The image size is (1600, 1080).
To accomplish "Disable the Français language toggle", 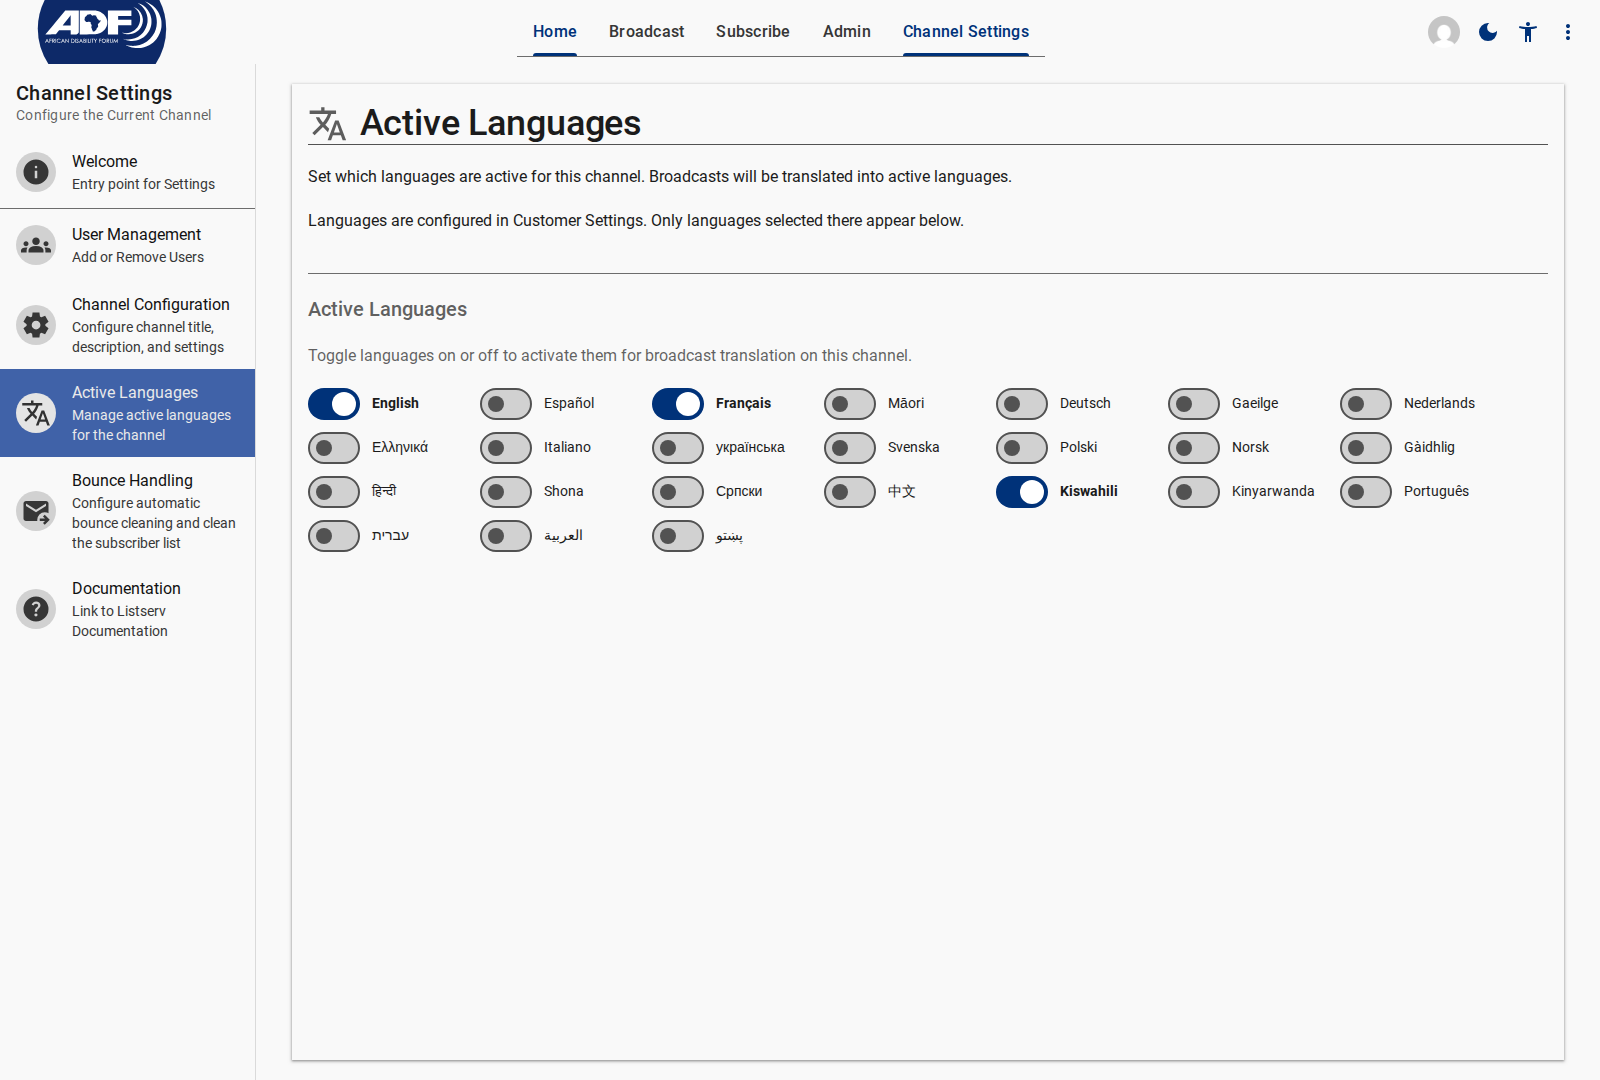I will point(678,404).
